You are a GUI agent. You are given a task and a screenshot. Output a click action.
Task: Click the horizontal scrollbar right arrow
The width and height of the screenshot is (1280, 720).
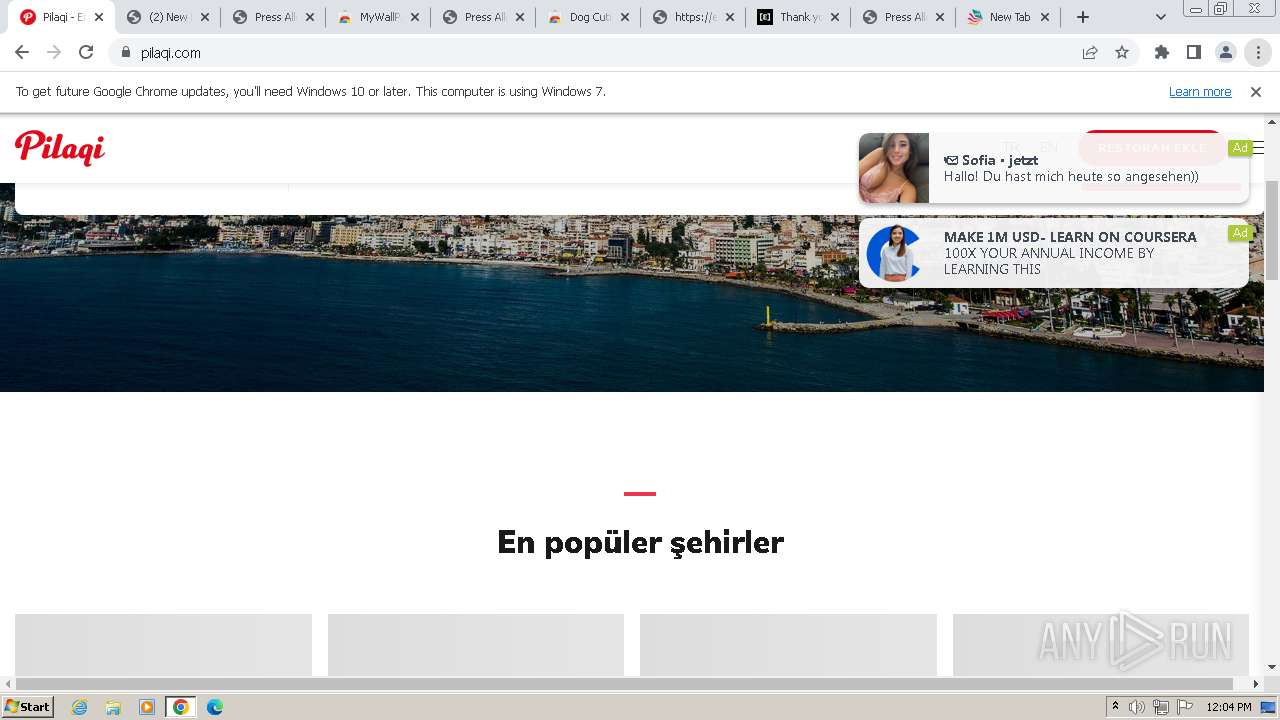point(1256,684)
